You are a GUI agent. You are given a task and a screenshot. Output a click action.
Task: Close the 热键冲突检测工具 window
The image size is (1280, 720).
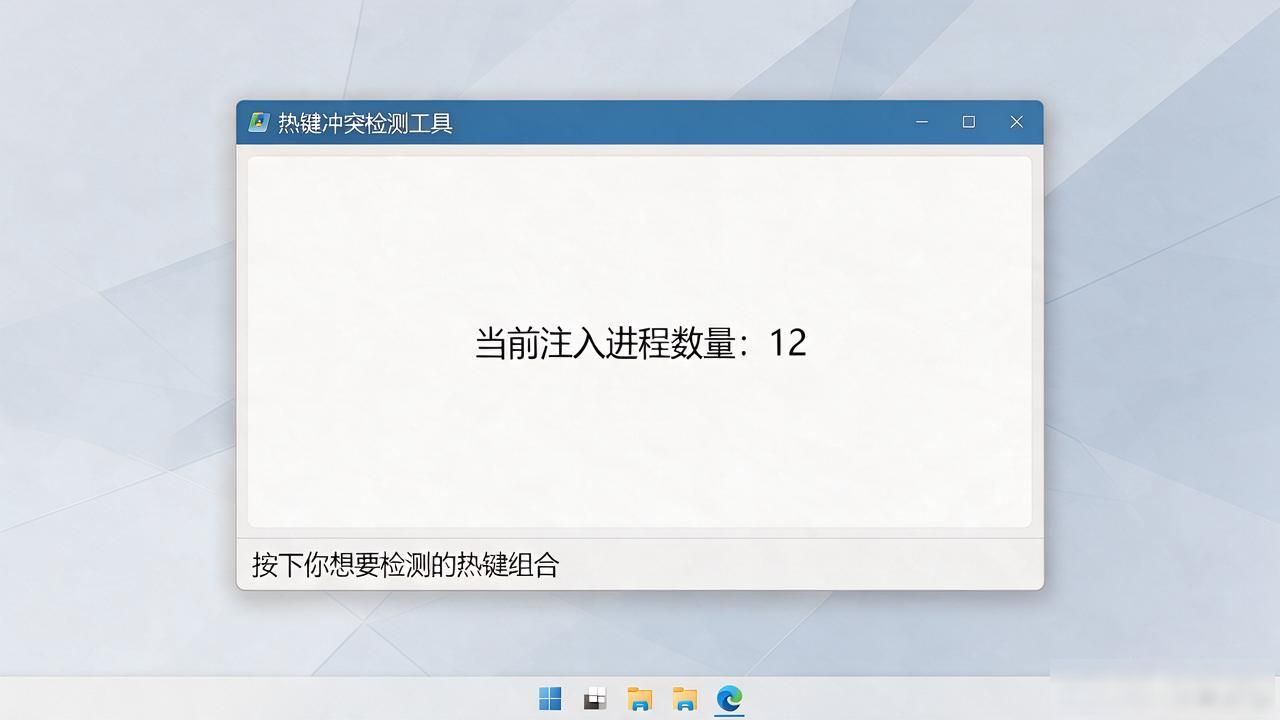point(1016,122)
